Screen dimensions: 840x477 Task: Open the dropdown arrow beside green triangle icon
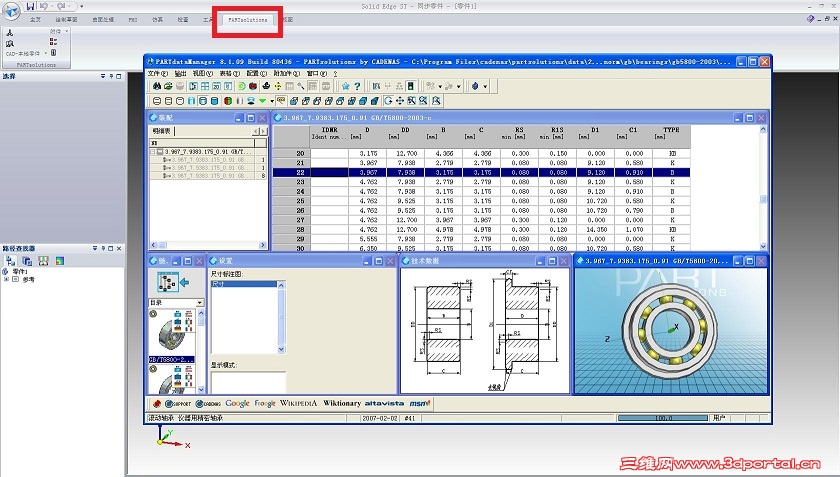[x=272, y=101]
